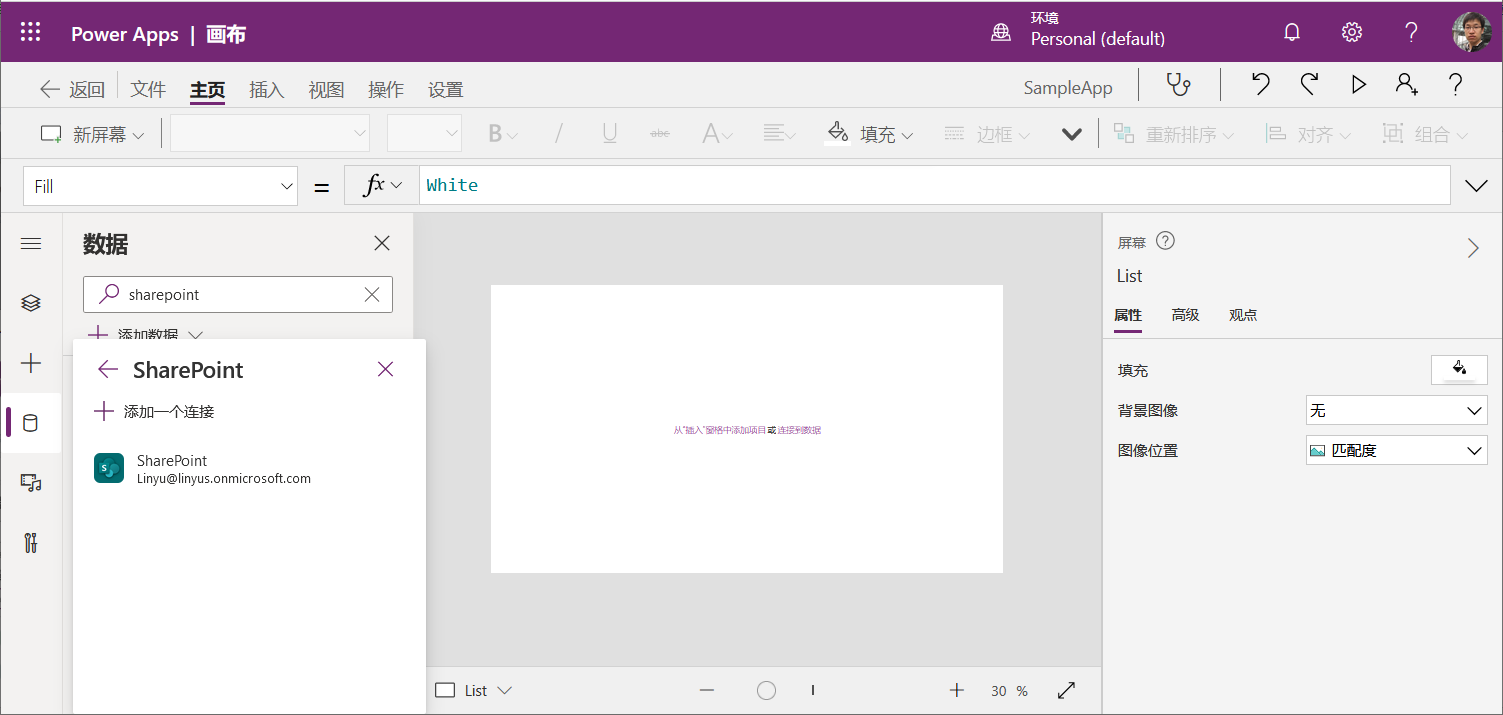
Task: Toggle the hamburger menu in left rail
Action: tap(31, 243)
